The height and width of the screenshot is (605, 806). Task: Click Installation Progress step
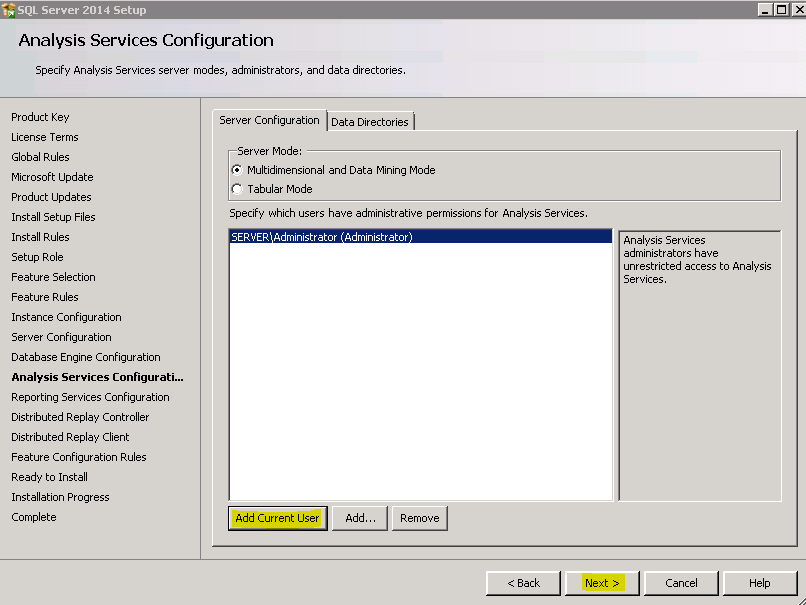(x=60, y=497)
